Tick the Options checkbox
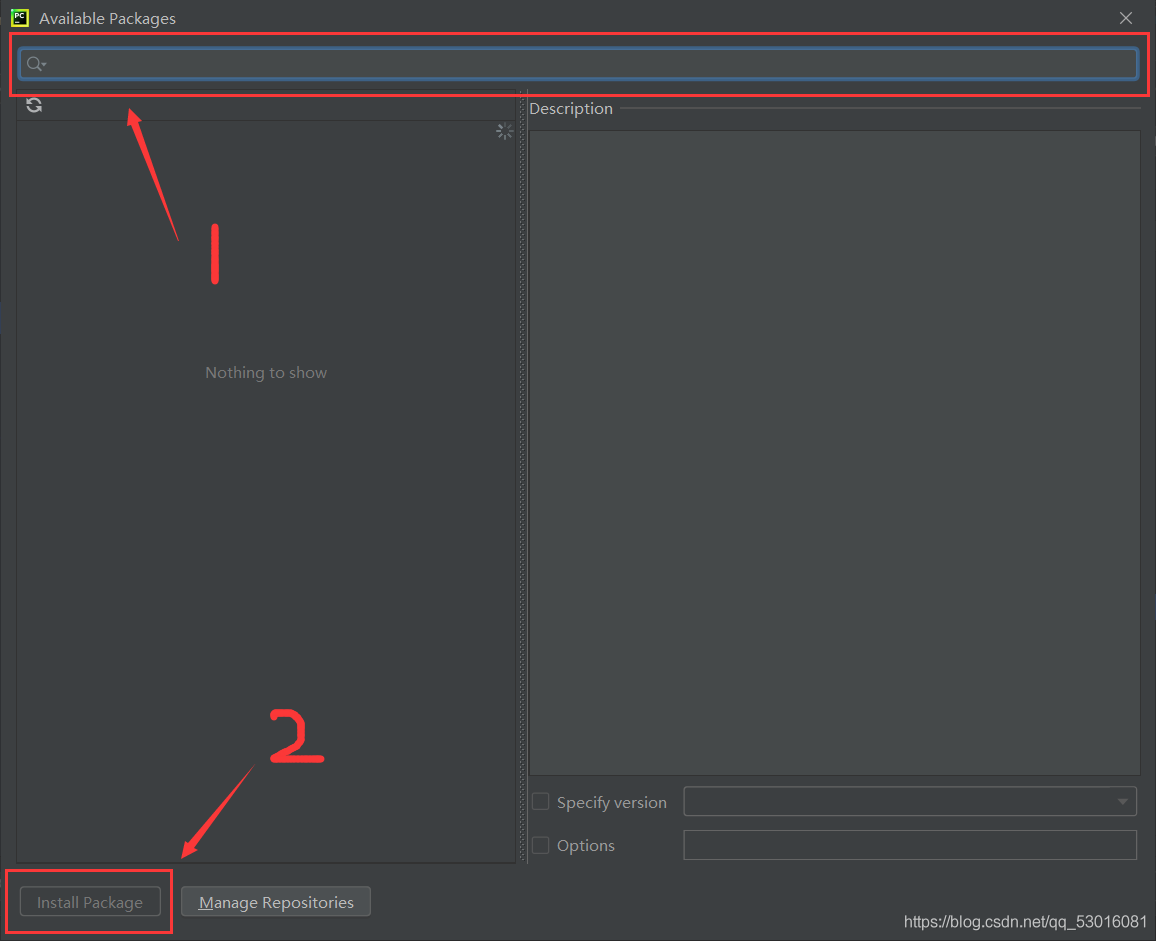Viewport: 1156px width, 941px height. point(541,845)
